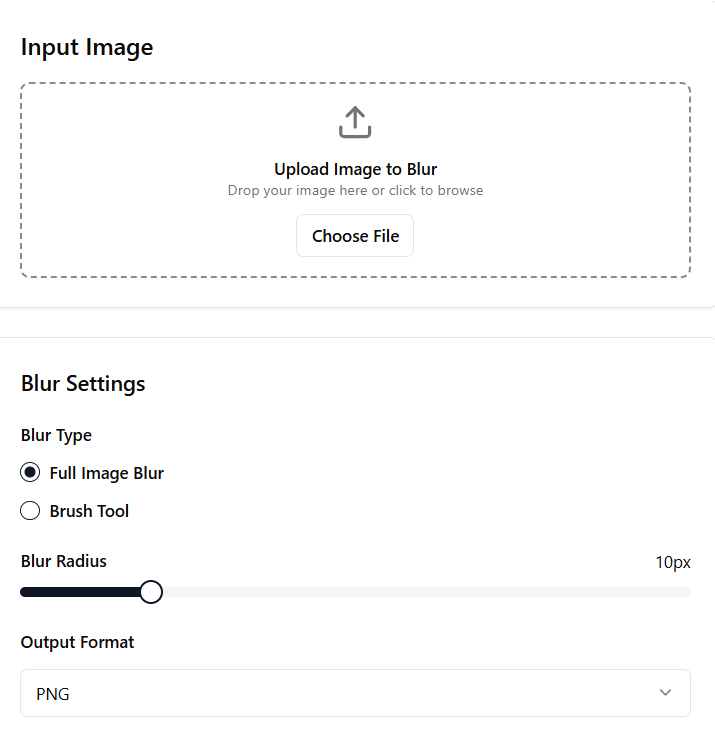Select Full Image Blur radio button
The width and height of the screenshot is (715, 744).
pyautogui.click(x=31, y=473)
